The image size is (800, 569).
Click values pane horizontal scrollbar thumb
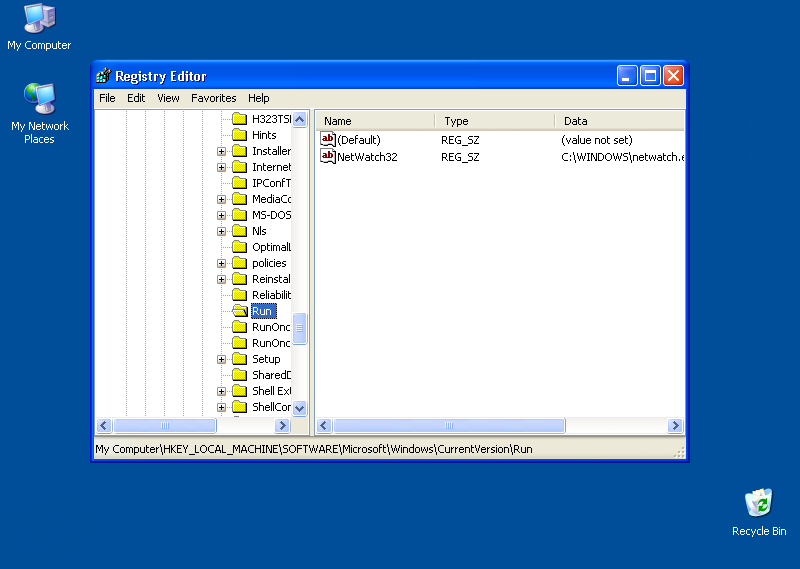(x=449, y=426)
